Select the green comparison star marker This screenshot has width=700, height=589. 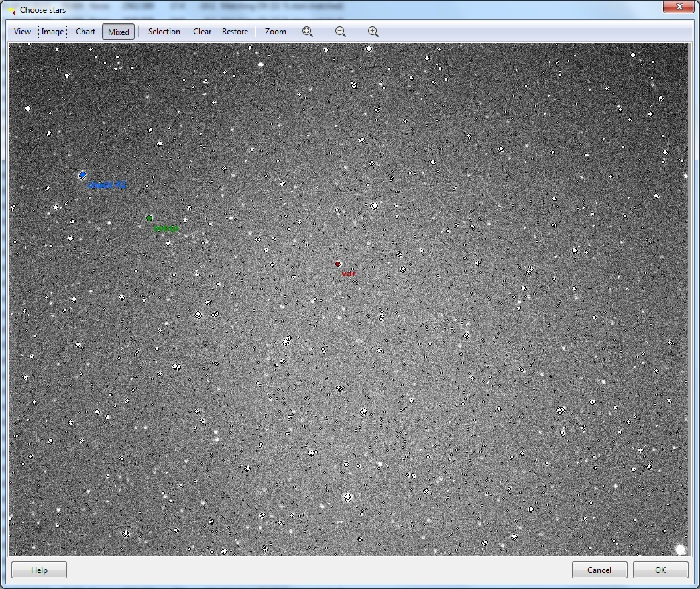click(150, 218)
